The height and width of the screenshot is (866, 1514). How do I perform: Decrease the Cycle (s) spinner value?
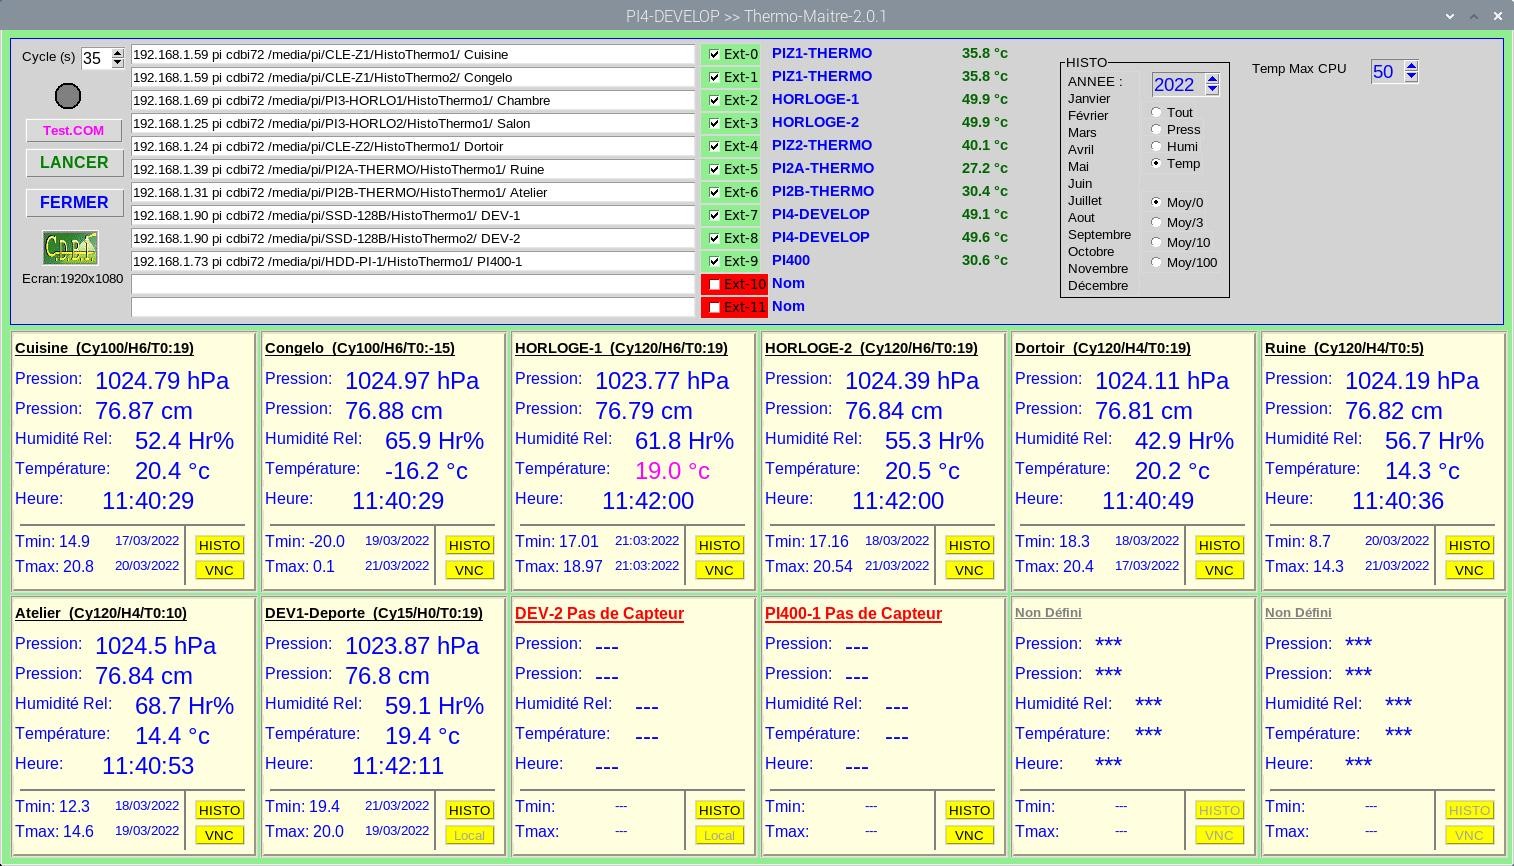click(118, 63)
